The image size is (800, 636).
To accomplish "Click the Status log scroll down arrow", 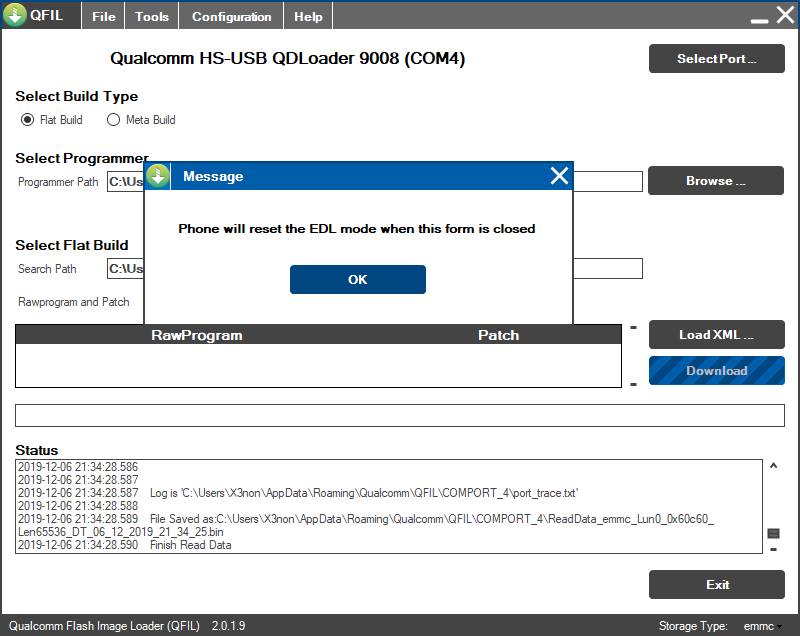I will (x=773, y=549).
